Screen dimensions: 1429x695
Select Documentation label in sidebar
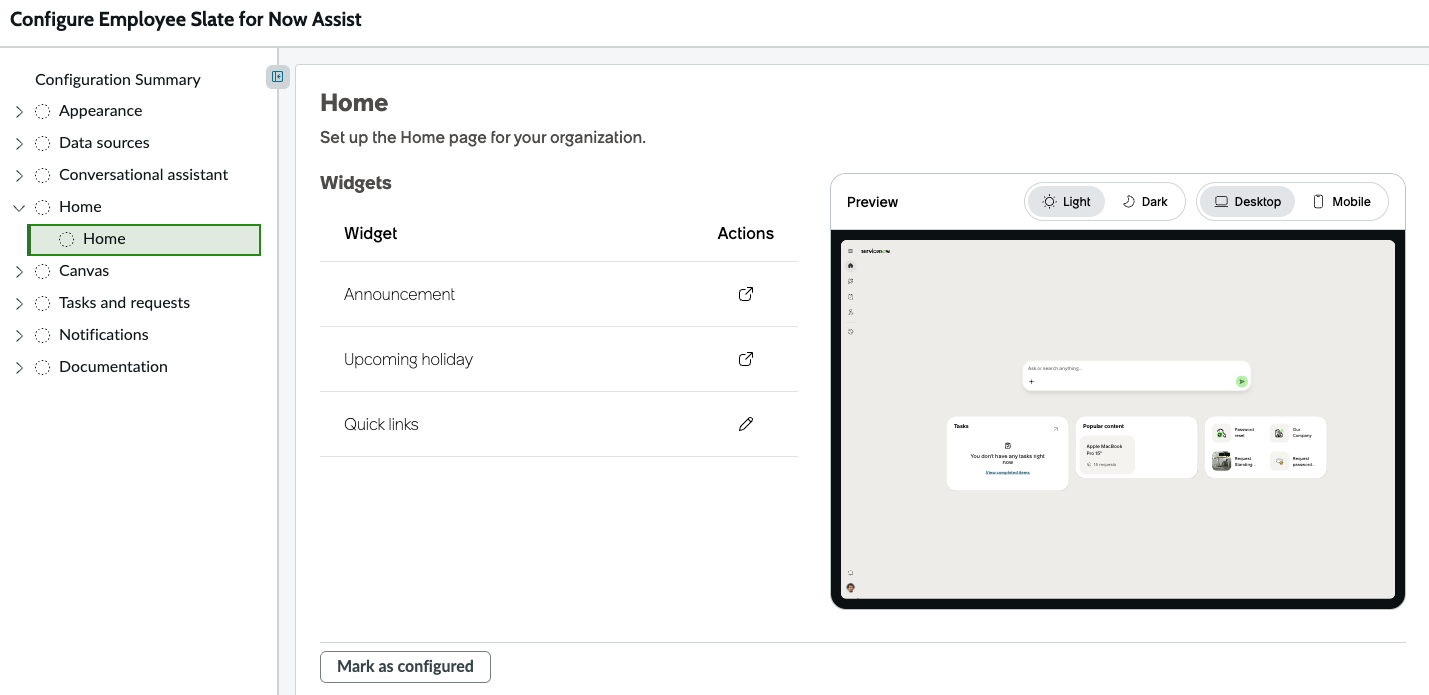(113, 367)
